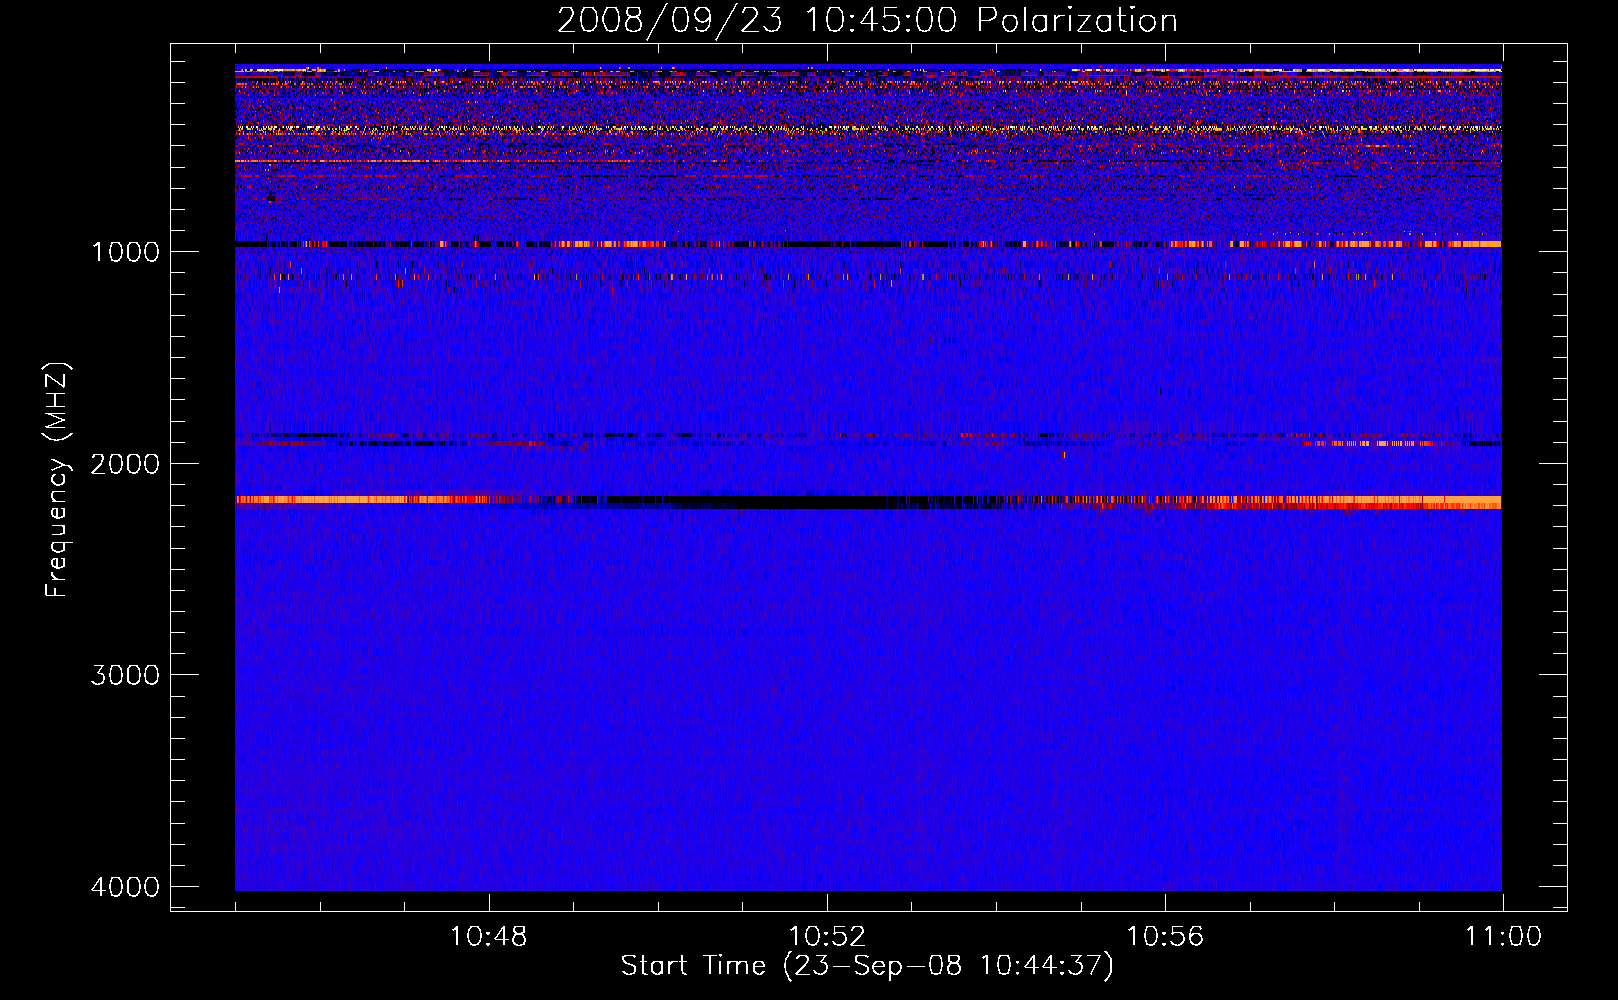Click the plot title '2008/09/23 10:45:00 Polarization'

867,21
